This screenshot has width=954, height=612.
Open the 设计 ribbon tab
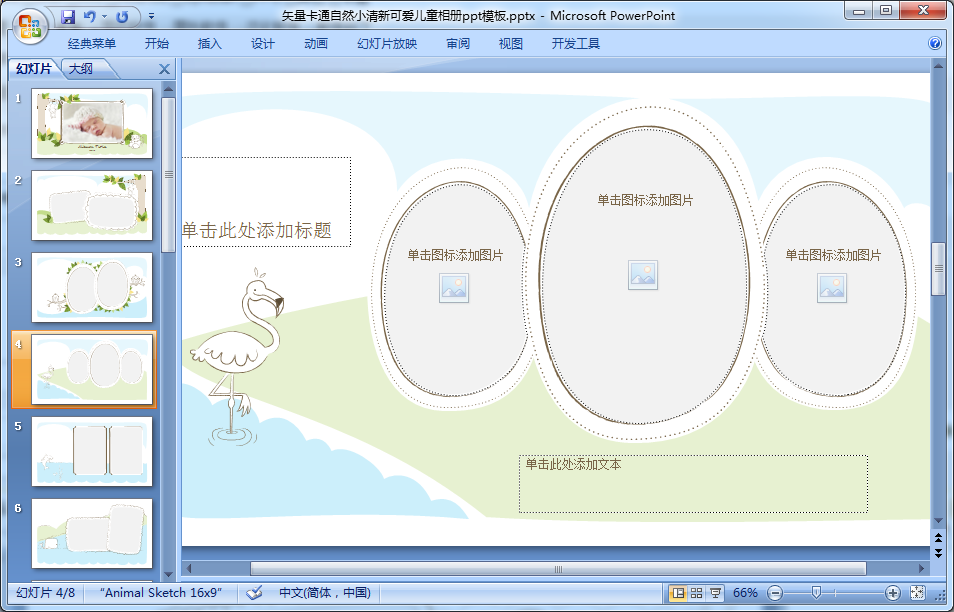pyautogui.click(x=263, y=44)
